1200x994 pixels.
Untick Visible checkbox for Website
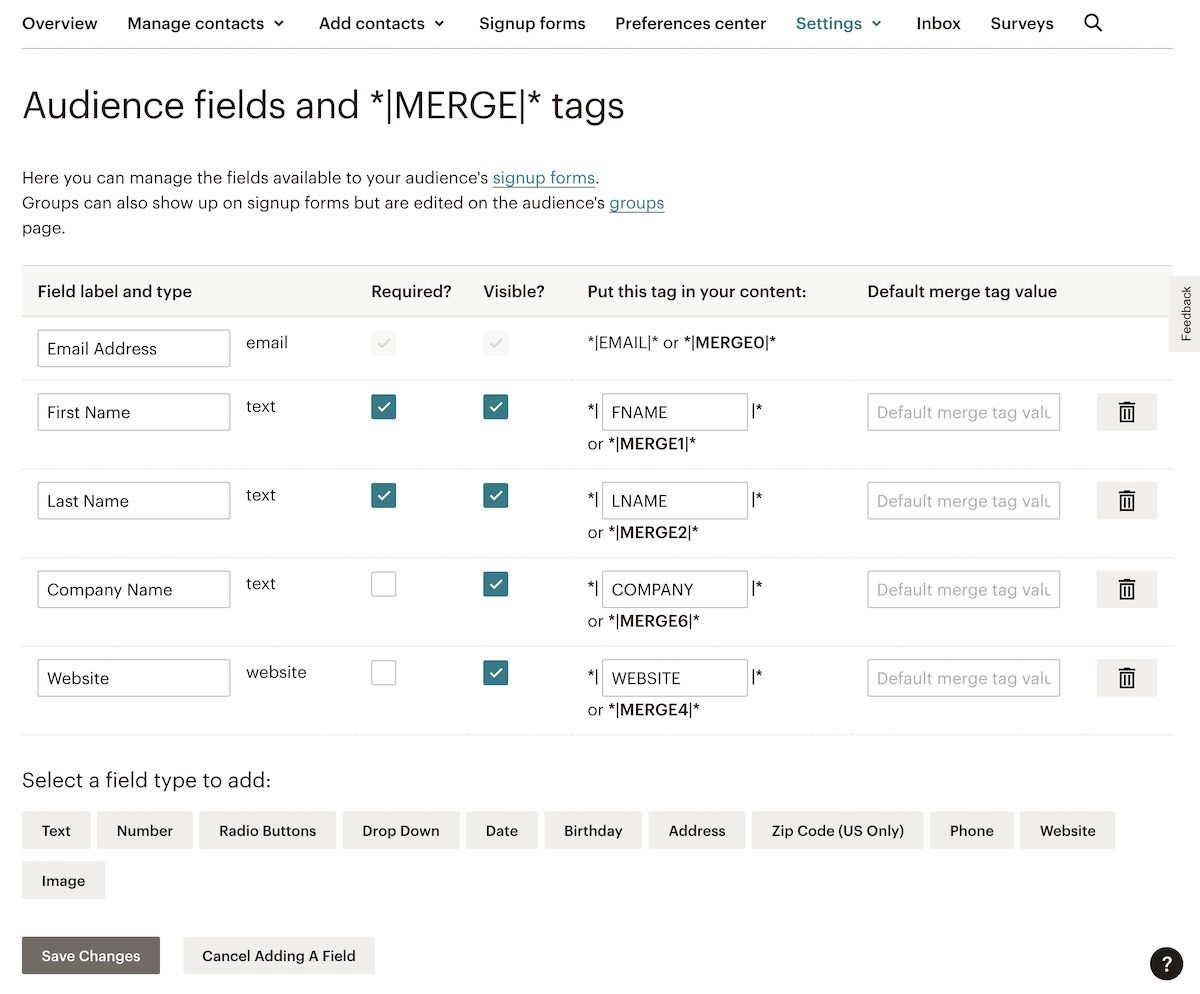tap(495, 672)
